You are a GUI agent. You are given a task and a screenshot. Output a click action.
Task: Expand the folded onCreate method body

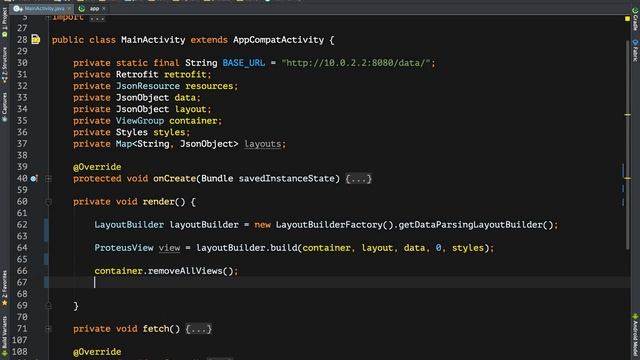coord(358,179)
